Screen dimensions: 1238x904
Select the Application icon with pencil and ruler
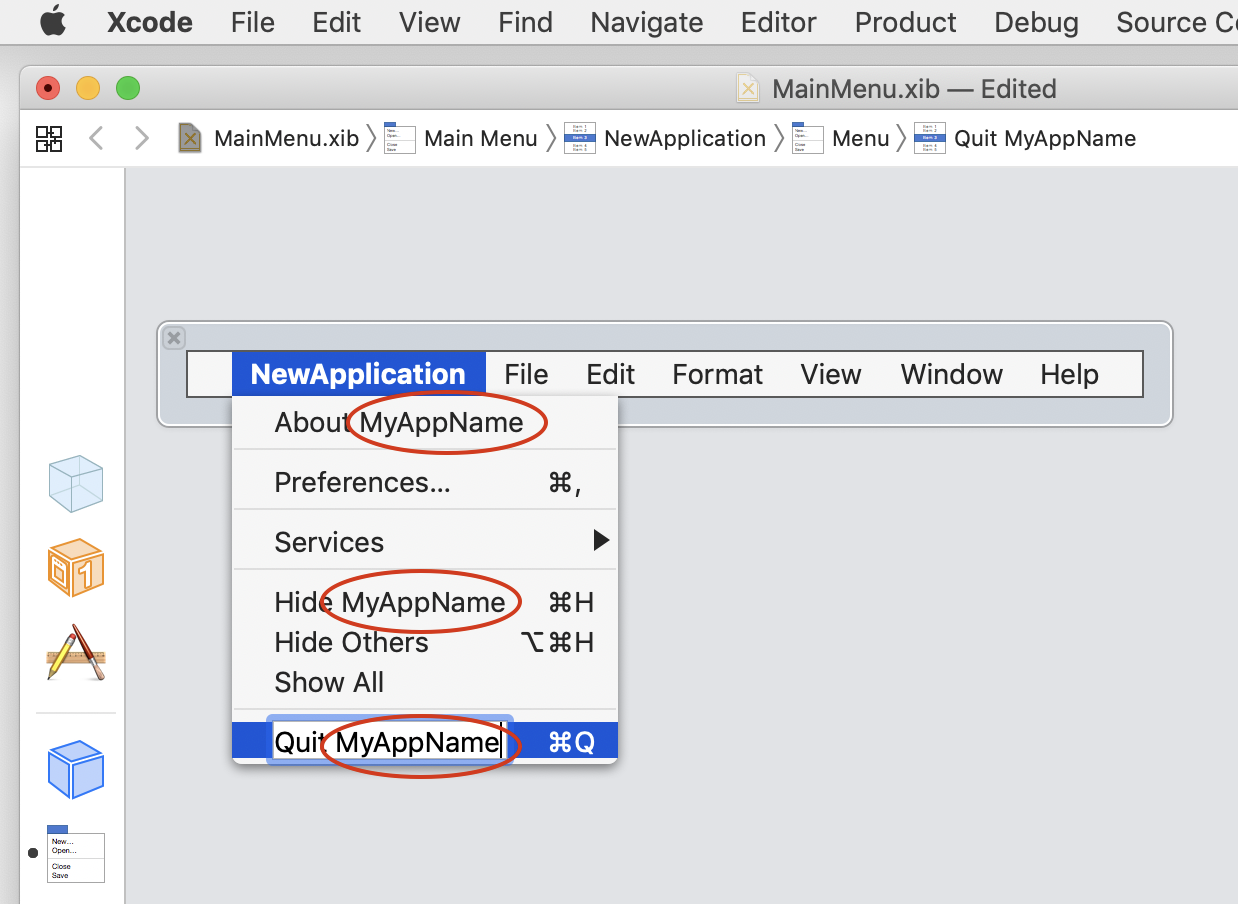[x=76, y=653]
